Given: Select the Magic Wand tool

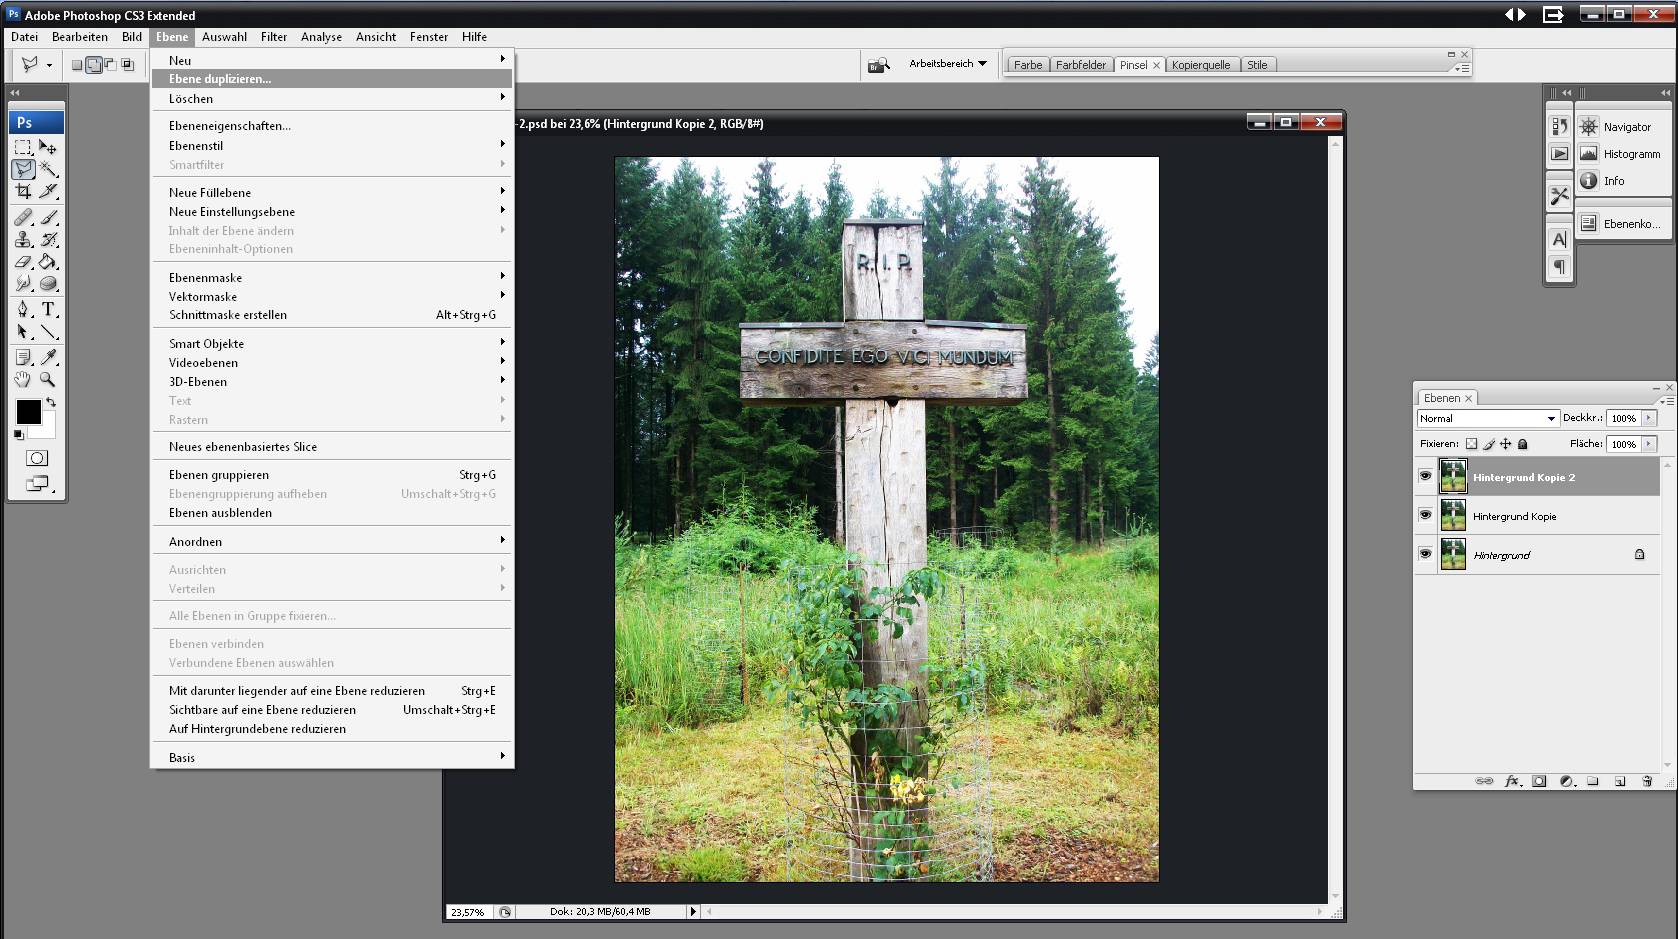Looking at the screenshot, I should point(48,170).
